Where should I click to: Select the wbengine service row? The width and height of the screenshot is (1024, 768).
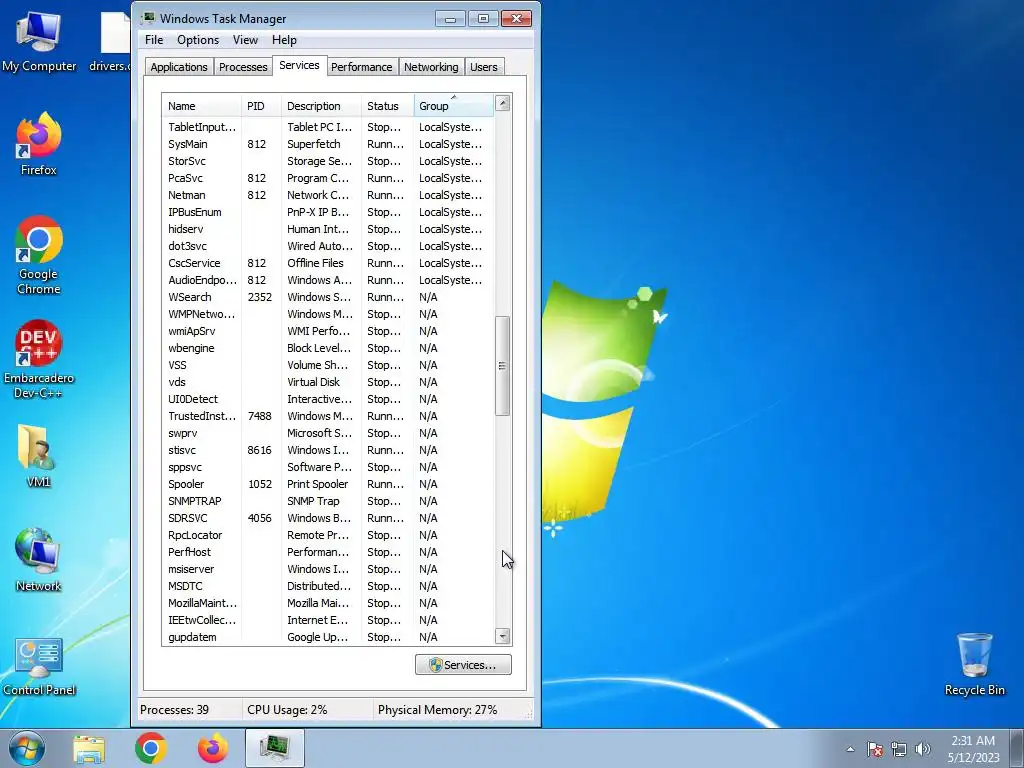(328, 348)
